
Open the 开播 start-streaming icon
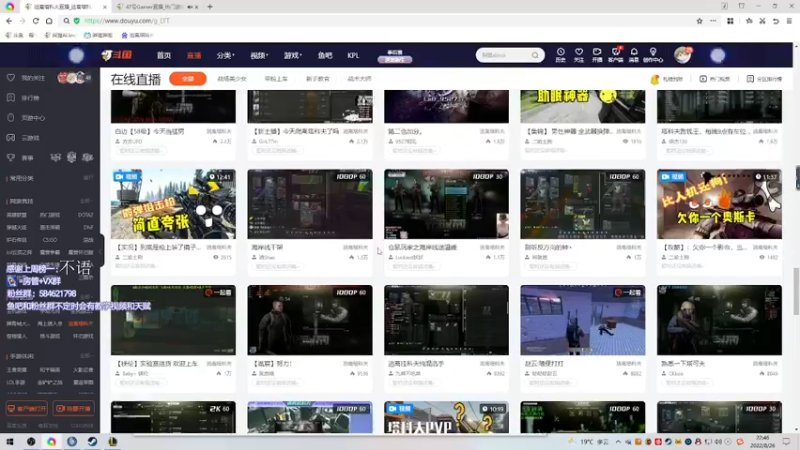(597, 55)
